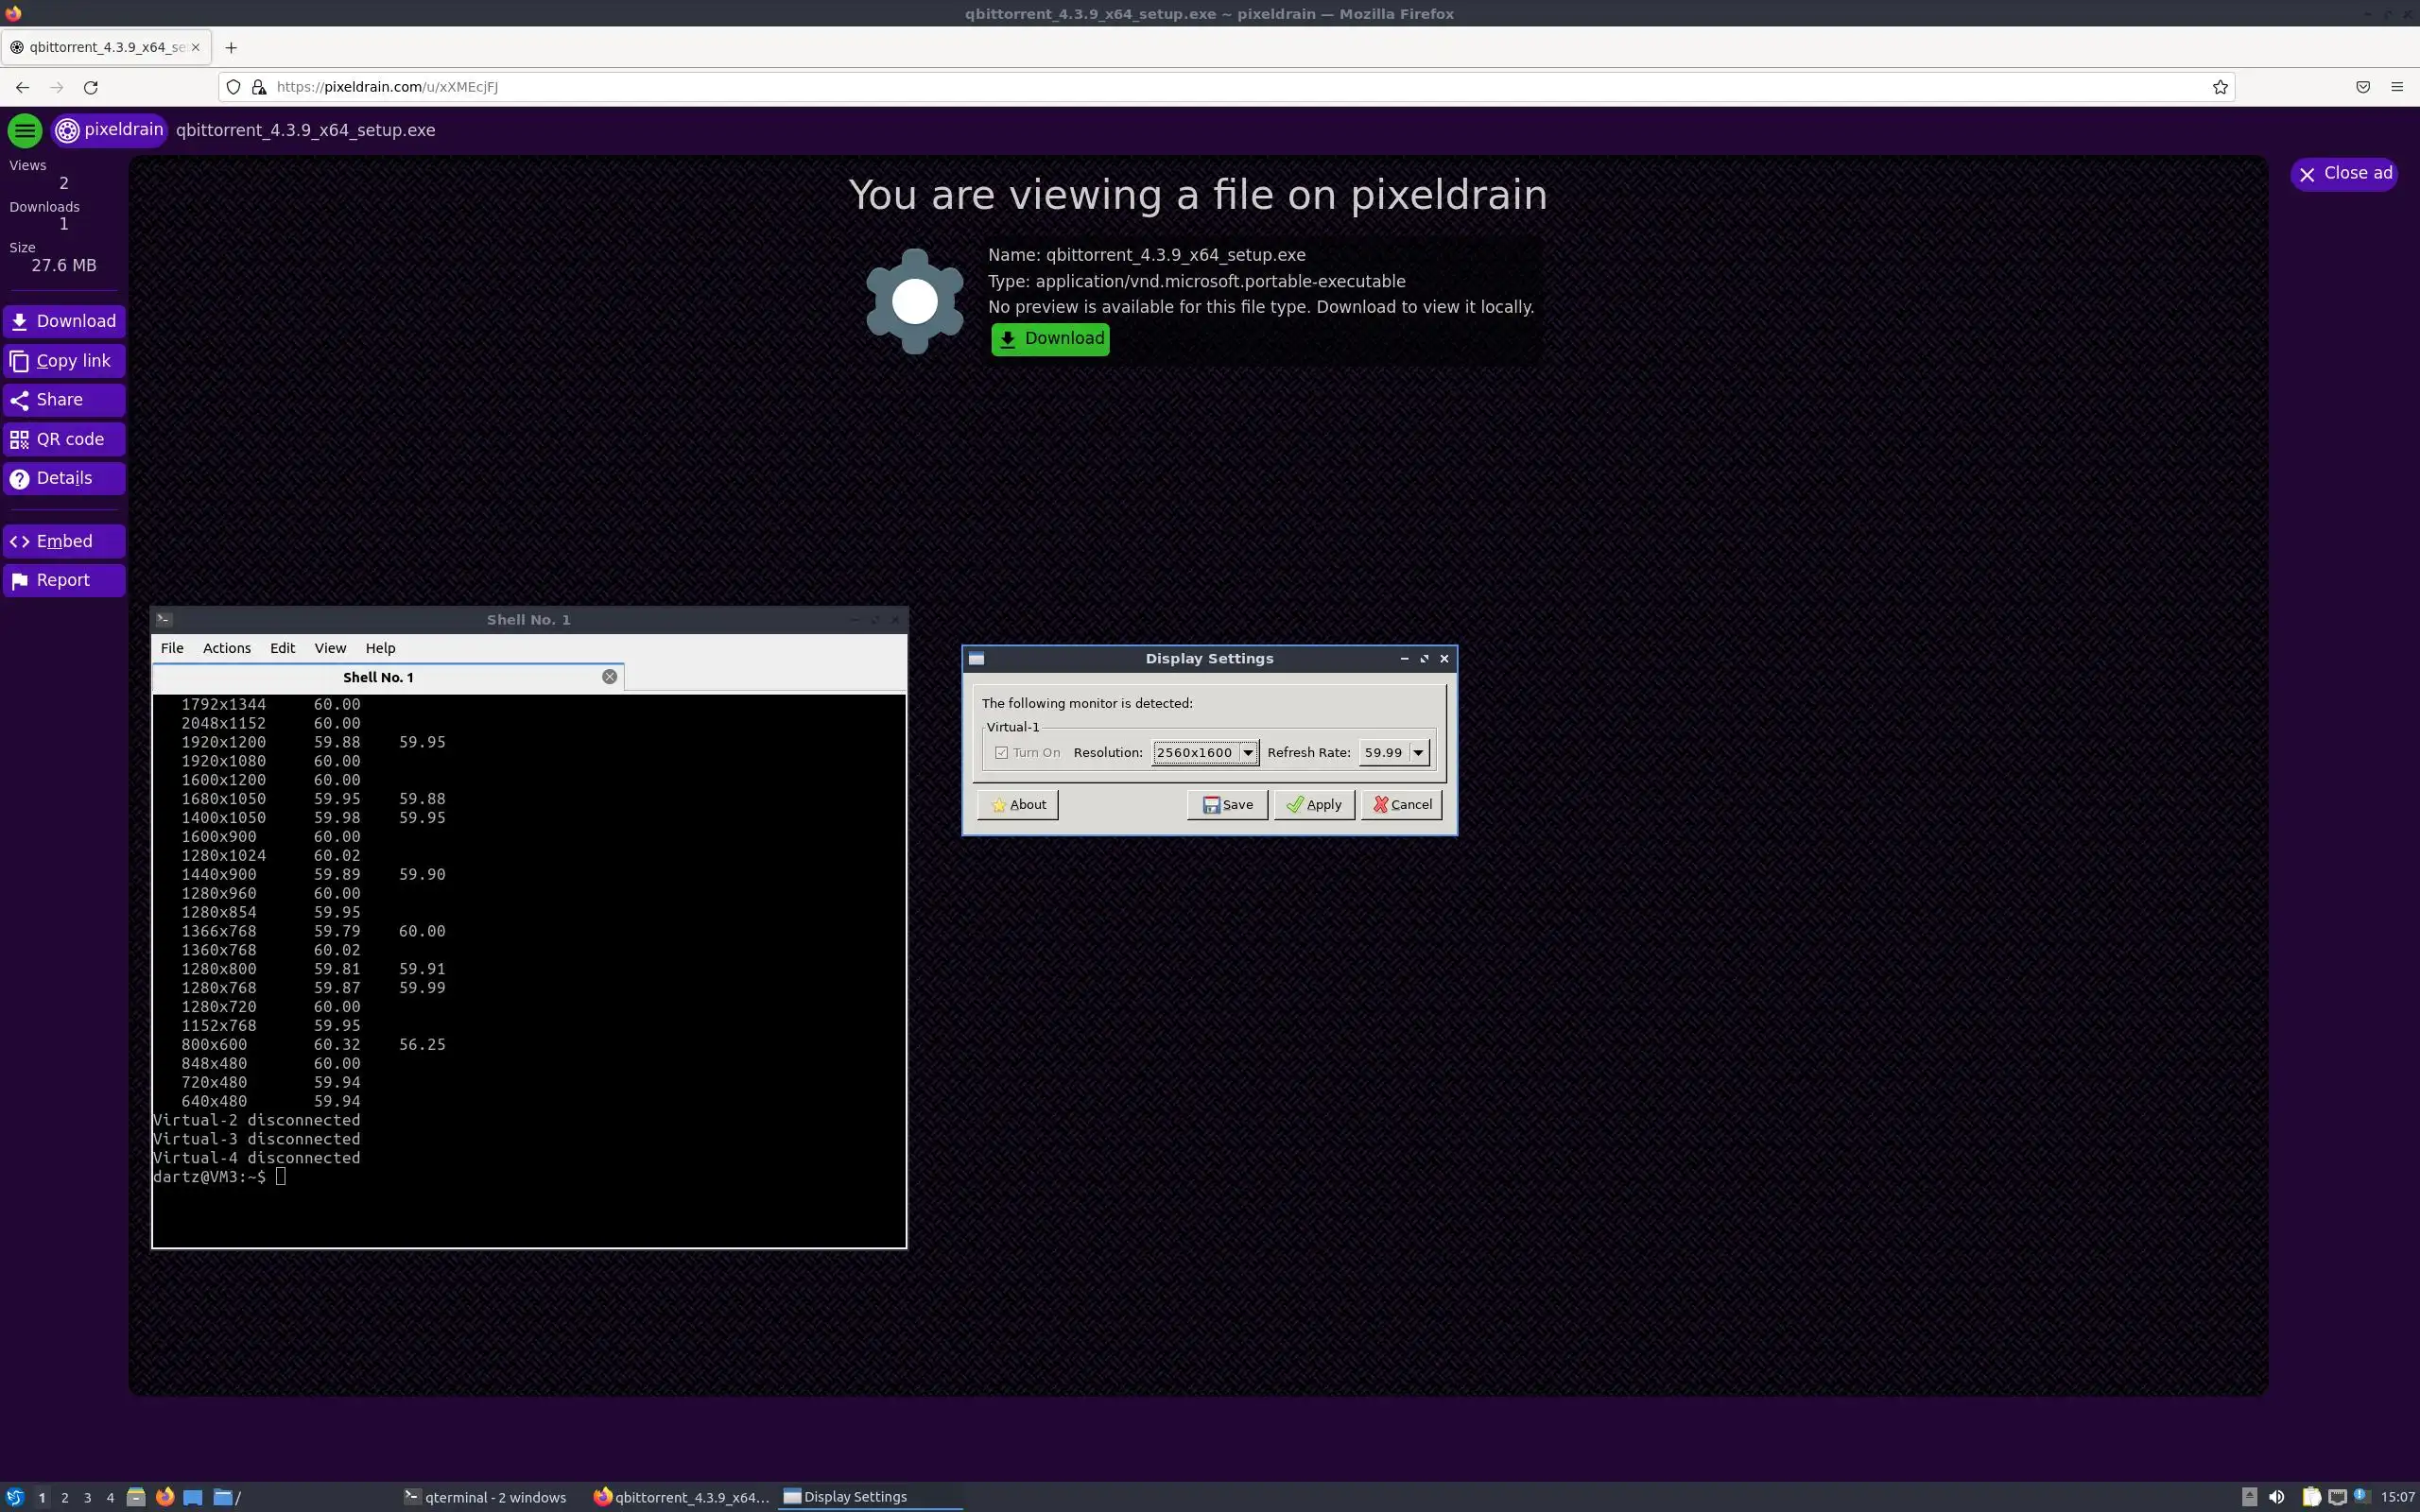Image resolution: width=2420 pixels, height=1512 pixels.
Task: Click the green hamburger menu icon
Action: pyautogui.click(x=25, y=130)
